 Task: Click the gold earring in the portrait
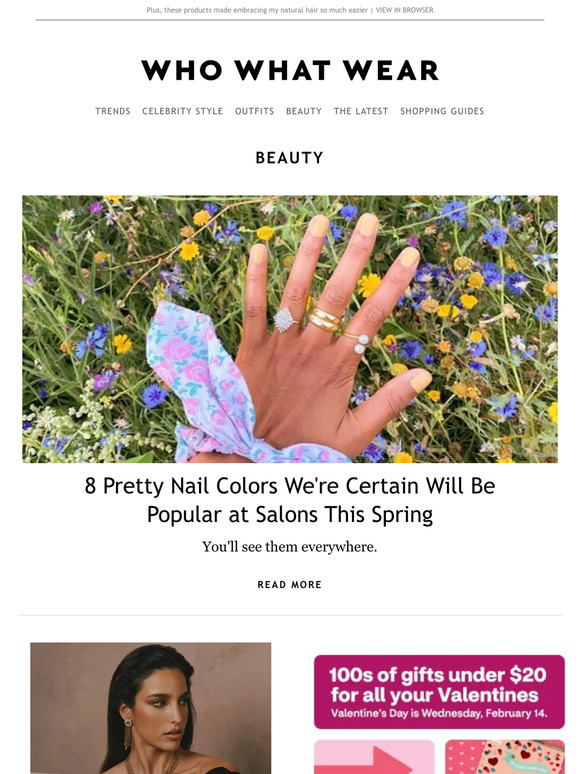point(128,733)
